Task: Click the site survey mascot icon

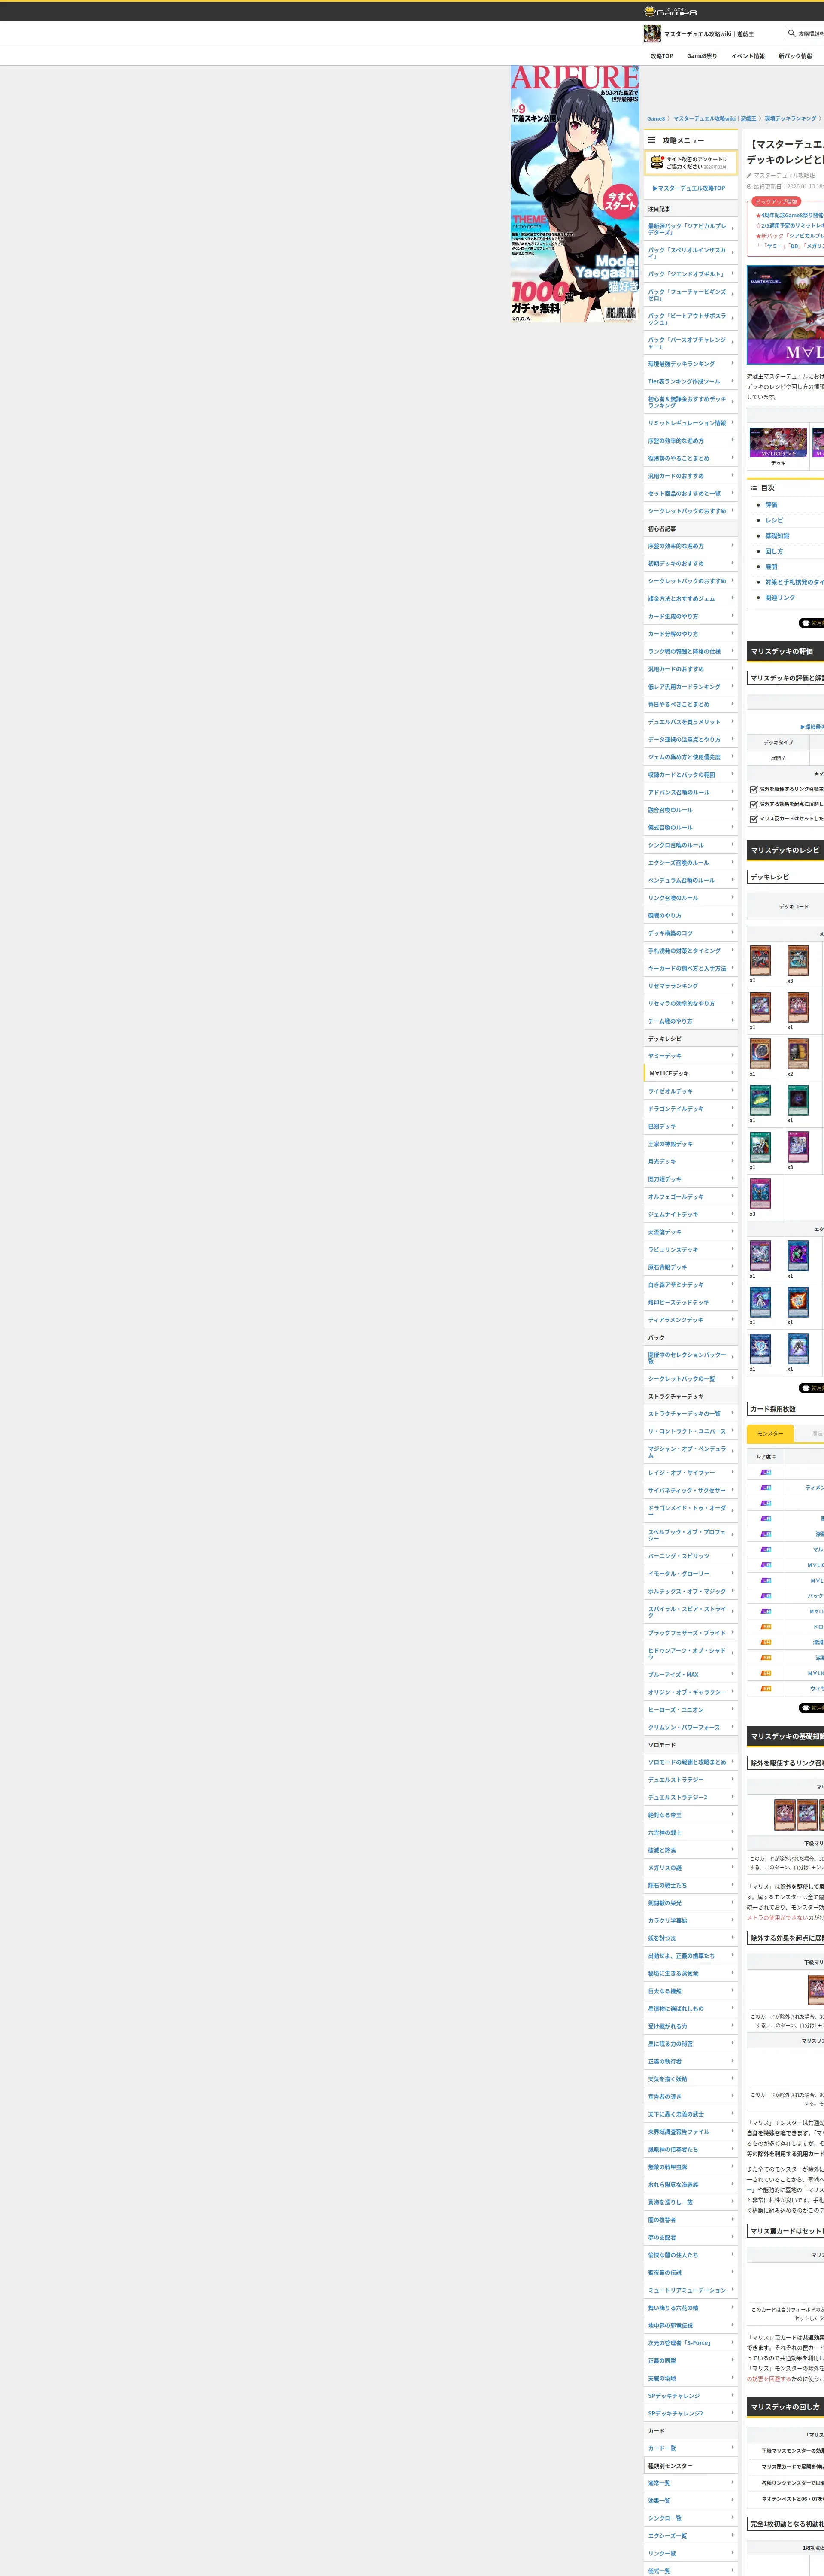Action: [x=657, y=162]
